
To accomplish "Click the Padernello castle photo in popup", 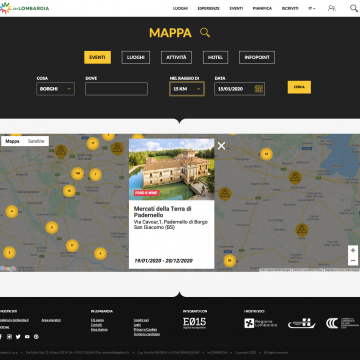I will (x=171, y=169).
